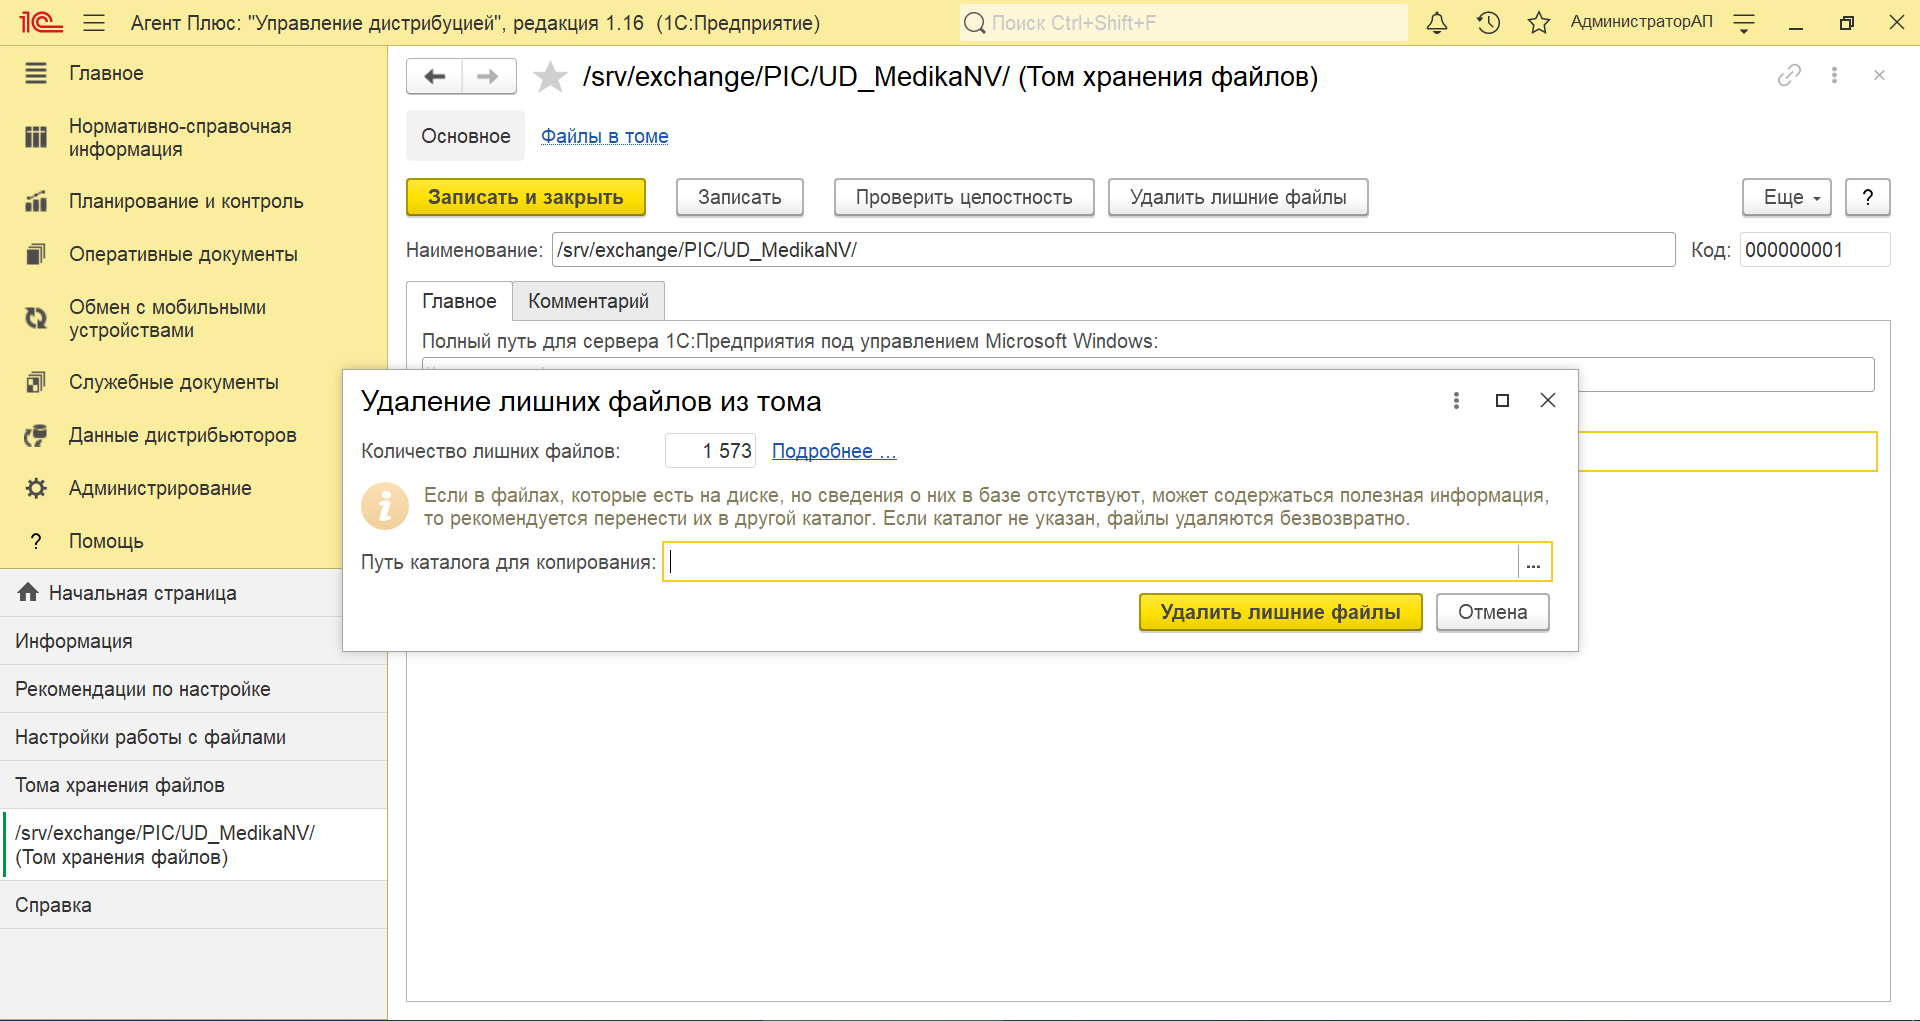Click the Количество лишних файлов value field

[710, 451]
